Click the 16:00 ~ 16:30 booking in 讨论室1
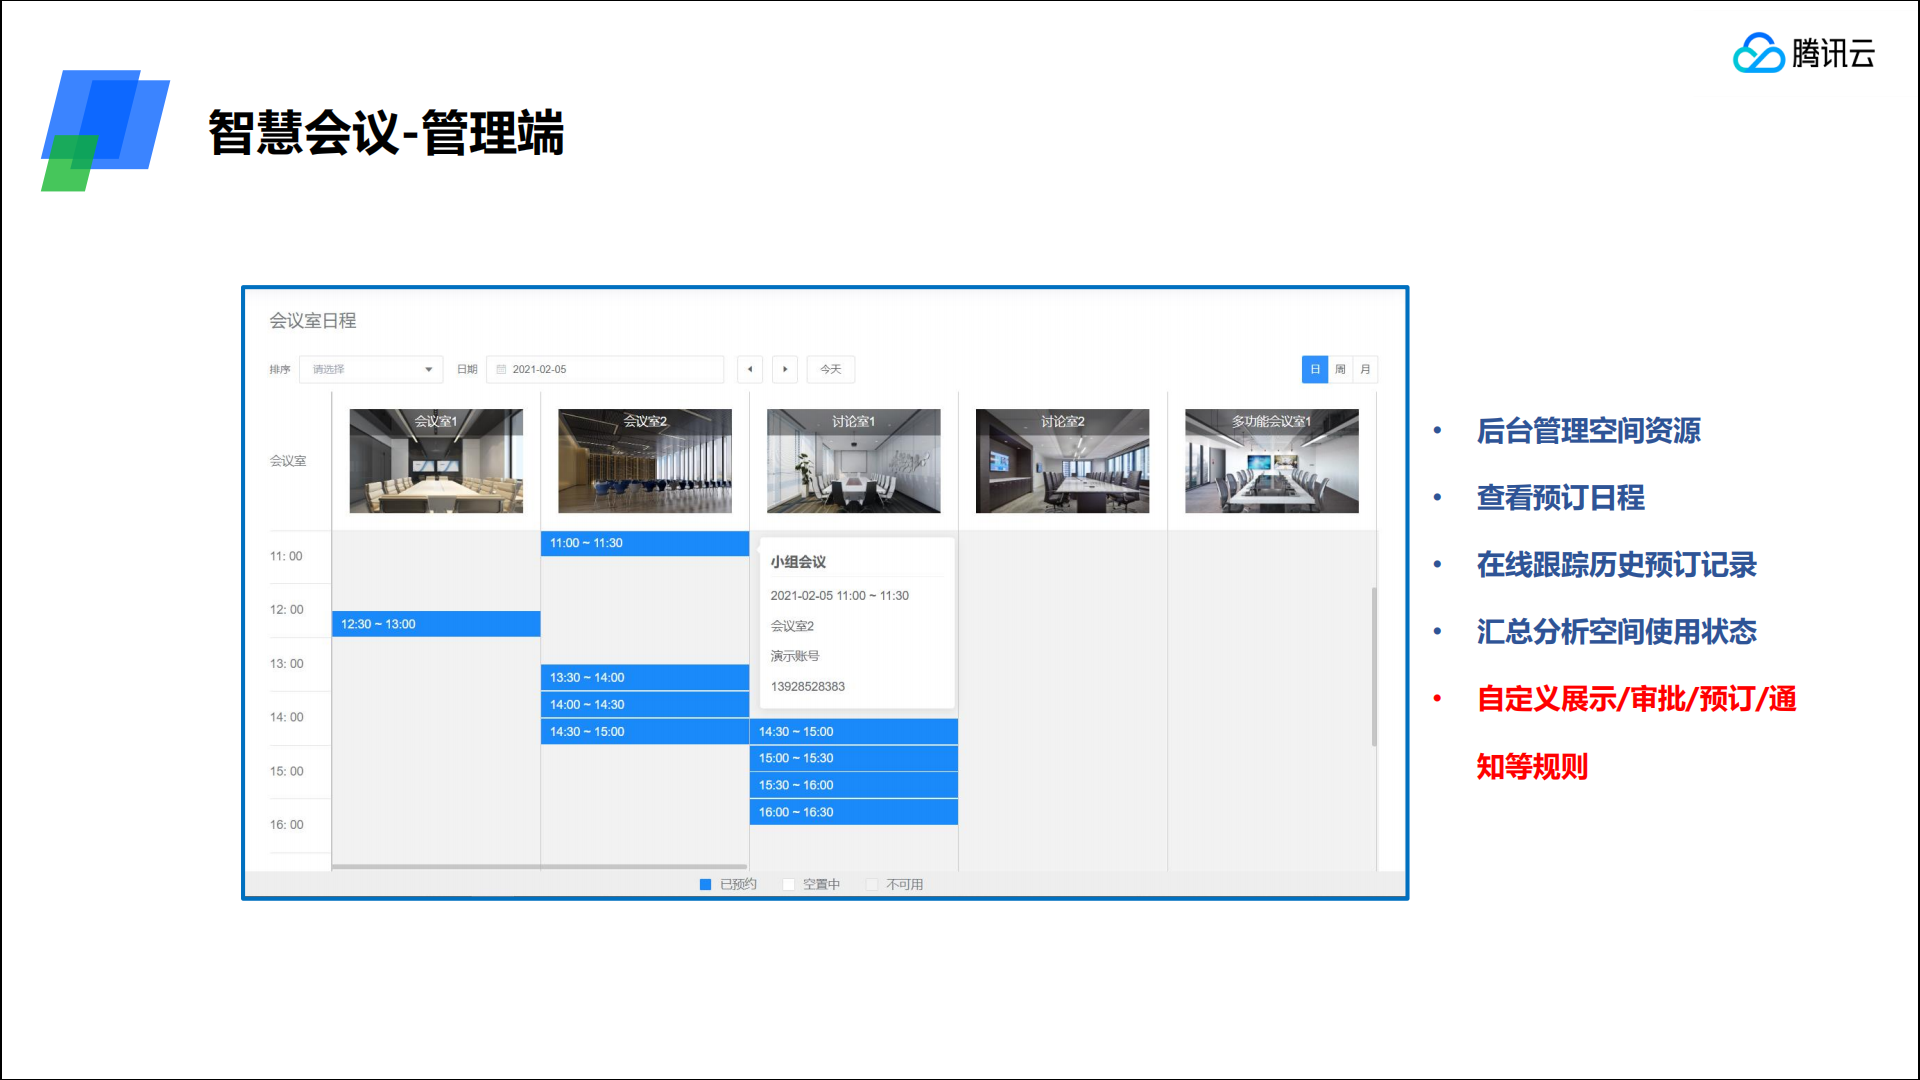The width and height of the screenshot is (1920, 1080). point(853,812)
